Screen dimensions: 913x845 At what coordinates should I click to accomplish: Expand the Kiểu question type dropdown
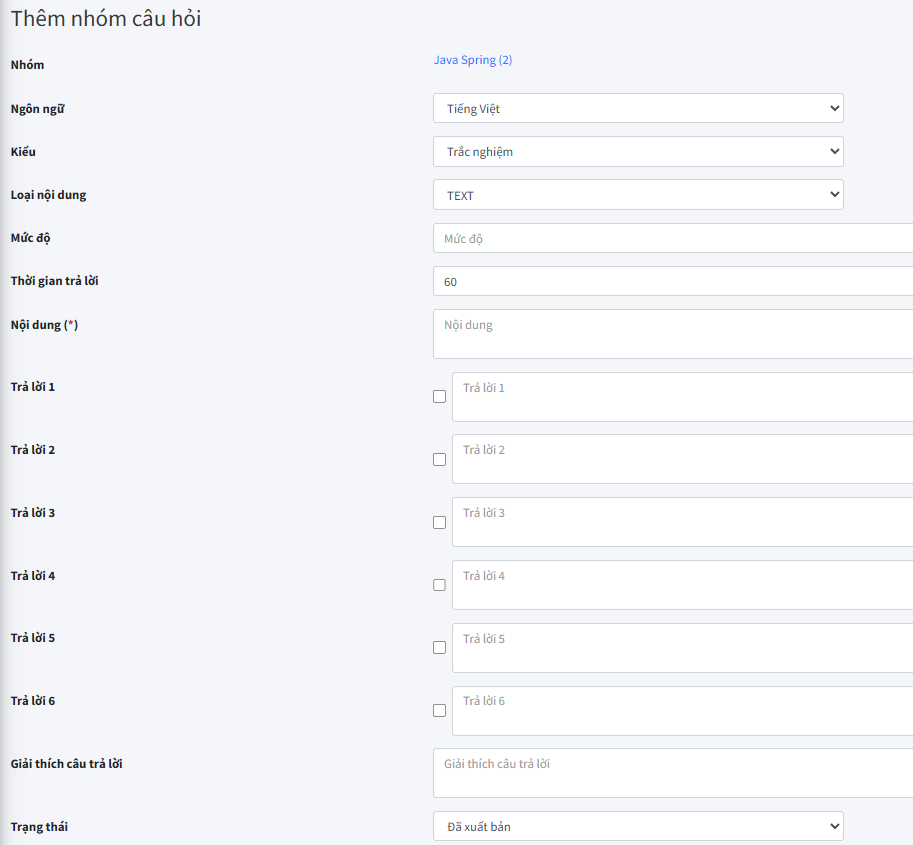click(638, 152)
